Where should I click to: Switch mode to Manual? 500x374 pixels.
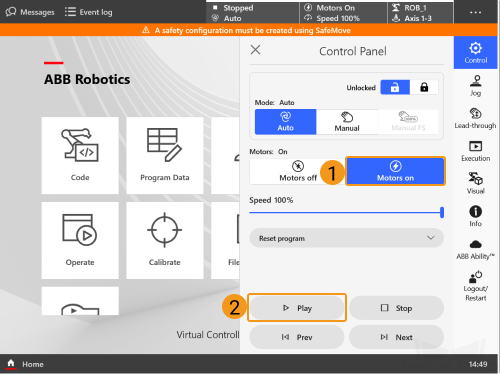347,122
